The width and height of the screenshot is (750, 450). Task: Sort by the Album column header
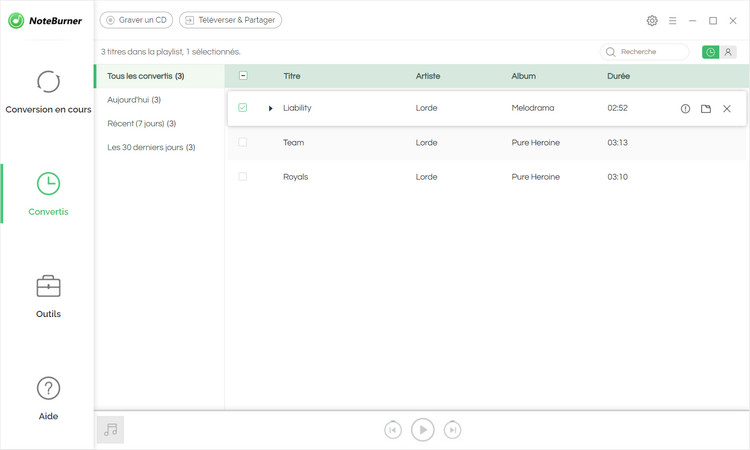(x=523, y=76)
